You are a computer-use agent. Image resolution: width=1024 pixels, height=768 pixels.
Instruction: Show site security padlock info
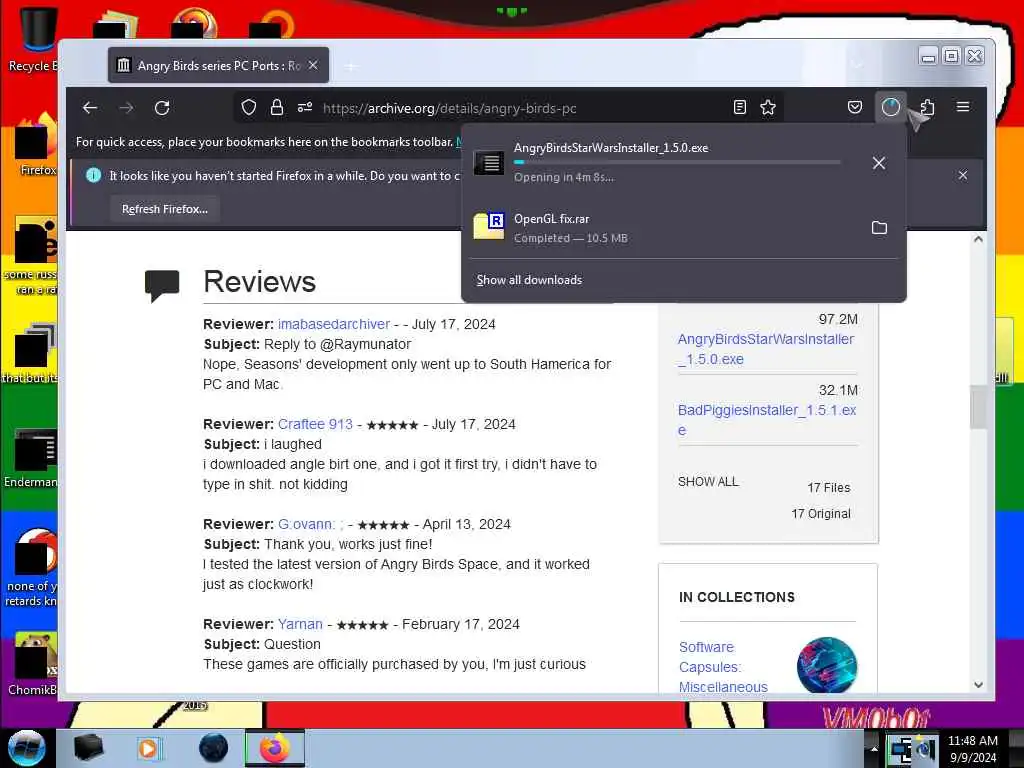tap(277, 108)
